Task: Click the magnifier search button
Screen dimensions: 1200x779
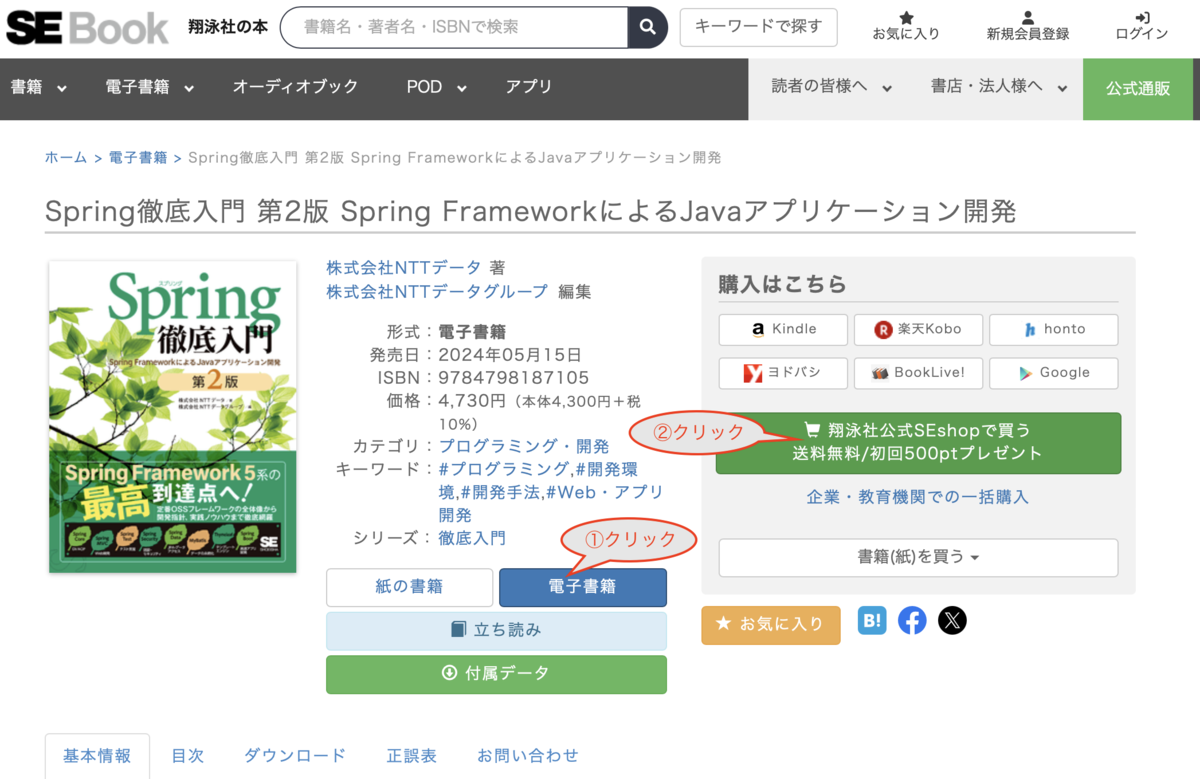Action: click(648, 27)
